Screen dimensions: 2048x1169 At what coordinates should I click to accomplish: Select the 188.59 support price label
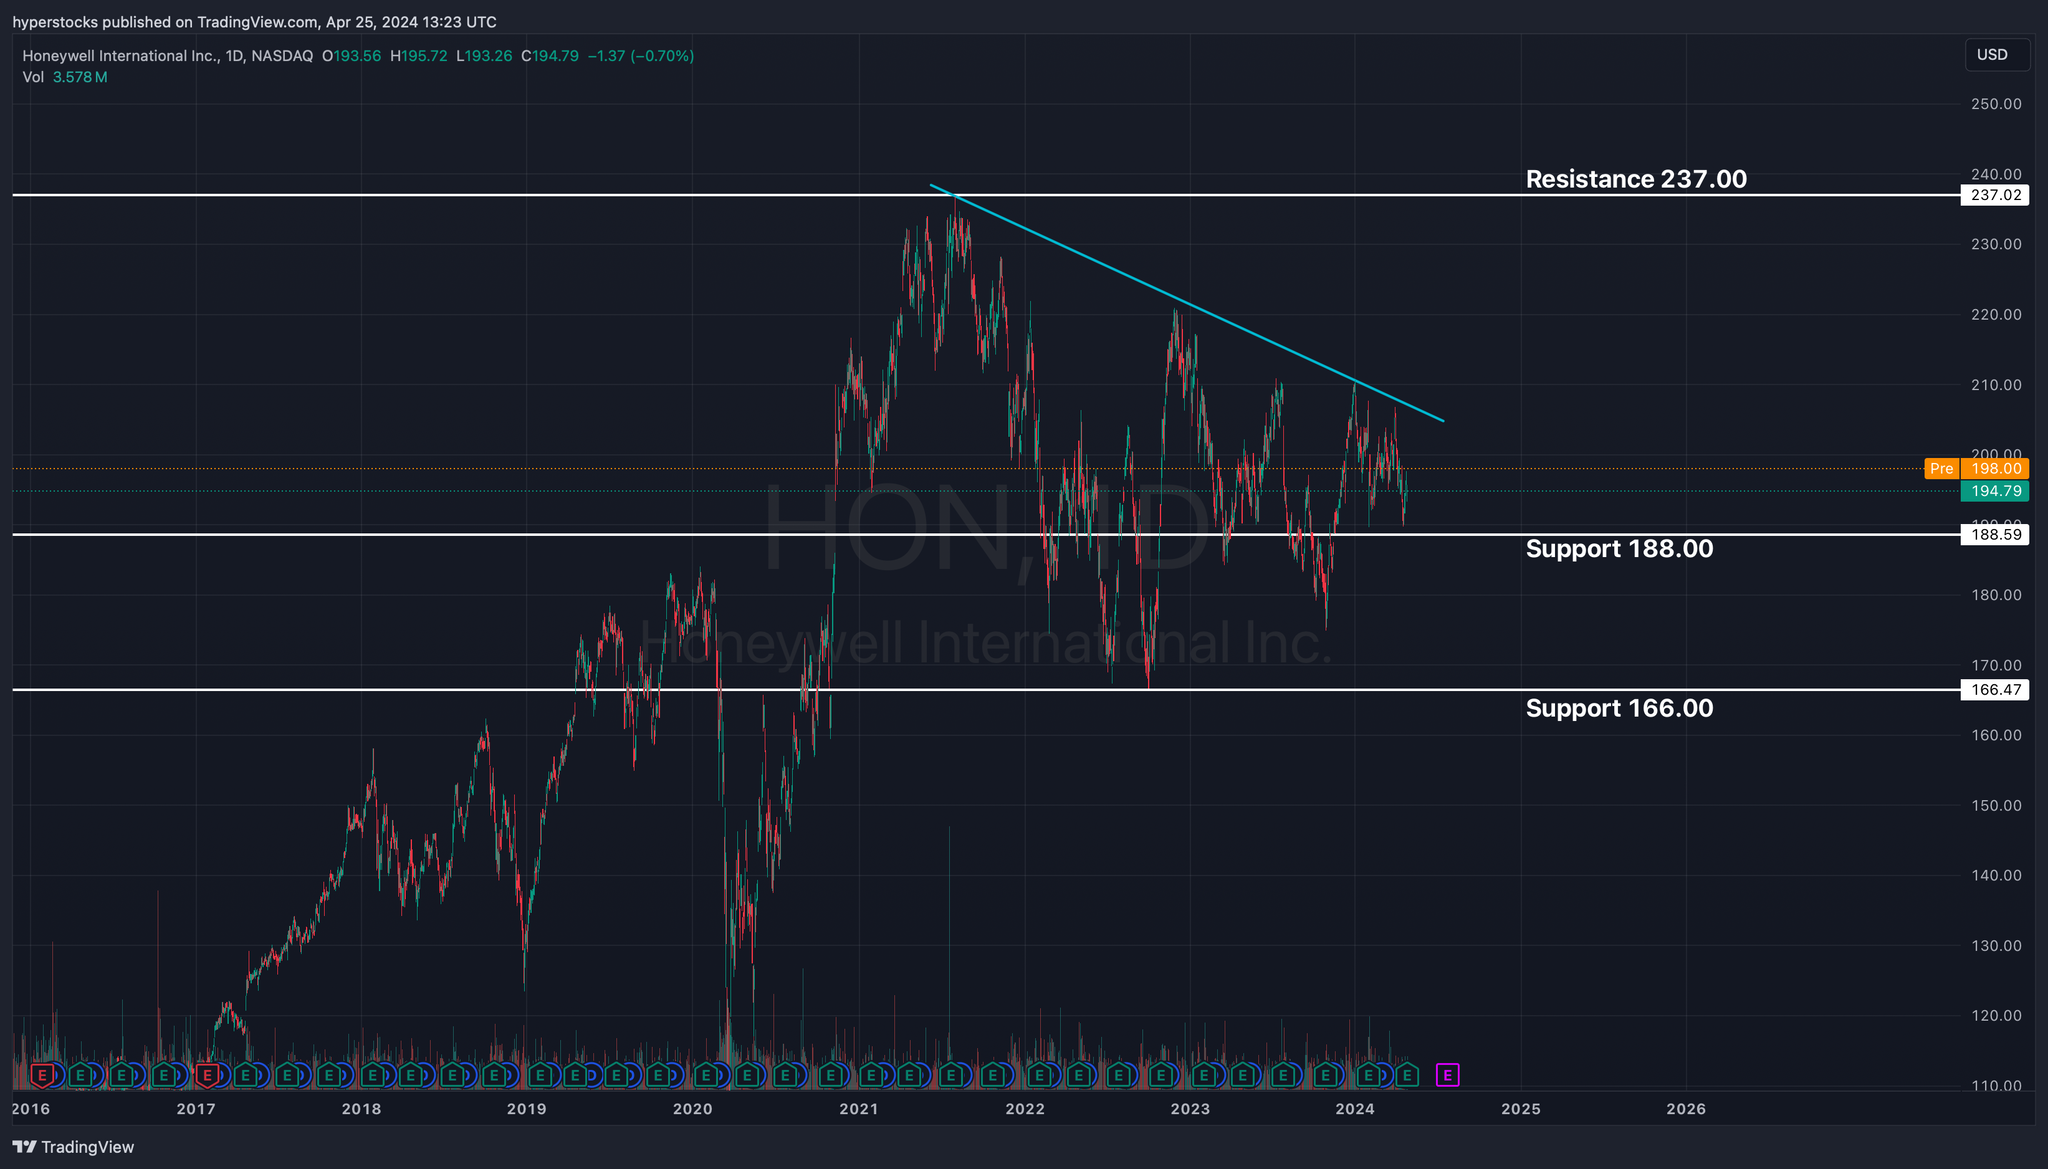click(x=1995, y=535)
